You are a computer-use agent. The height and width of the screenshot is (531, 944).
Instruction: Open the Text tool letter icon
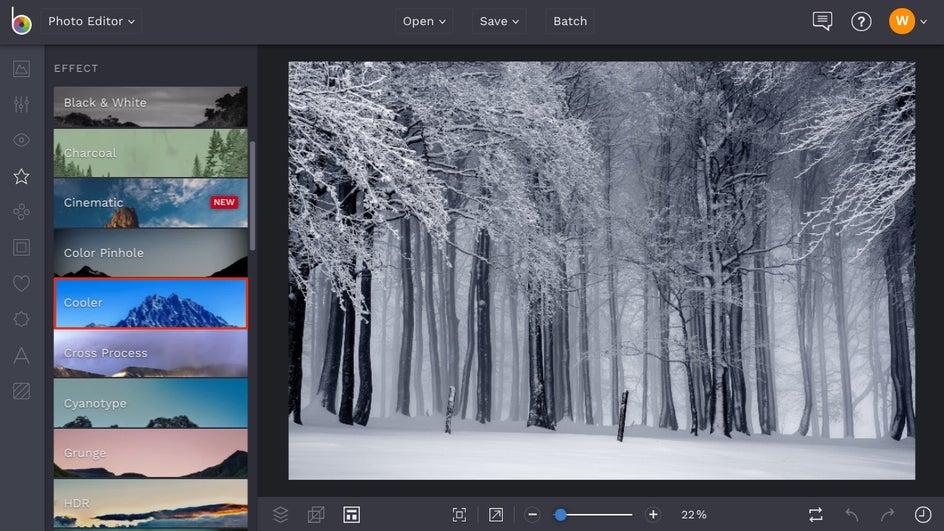click(21, 355)
